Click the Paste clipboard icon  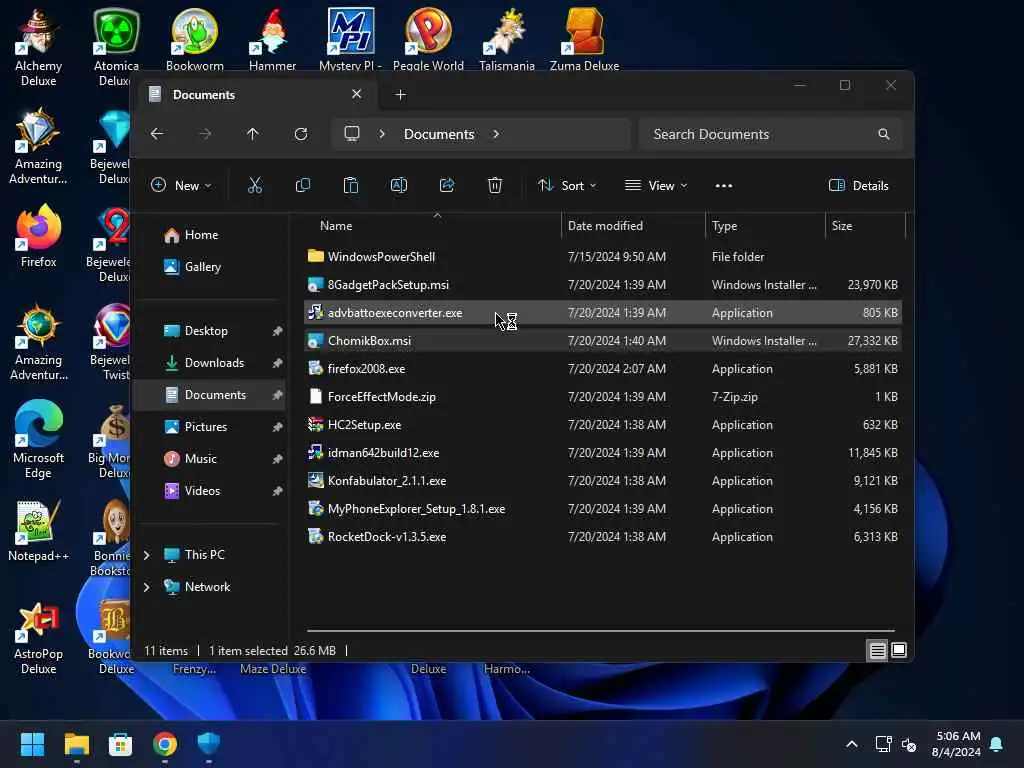pyautogui.click(x=351, y=185)
